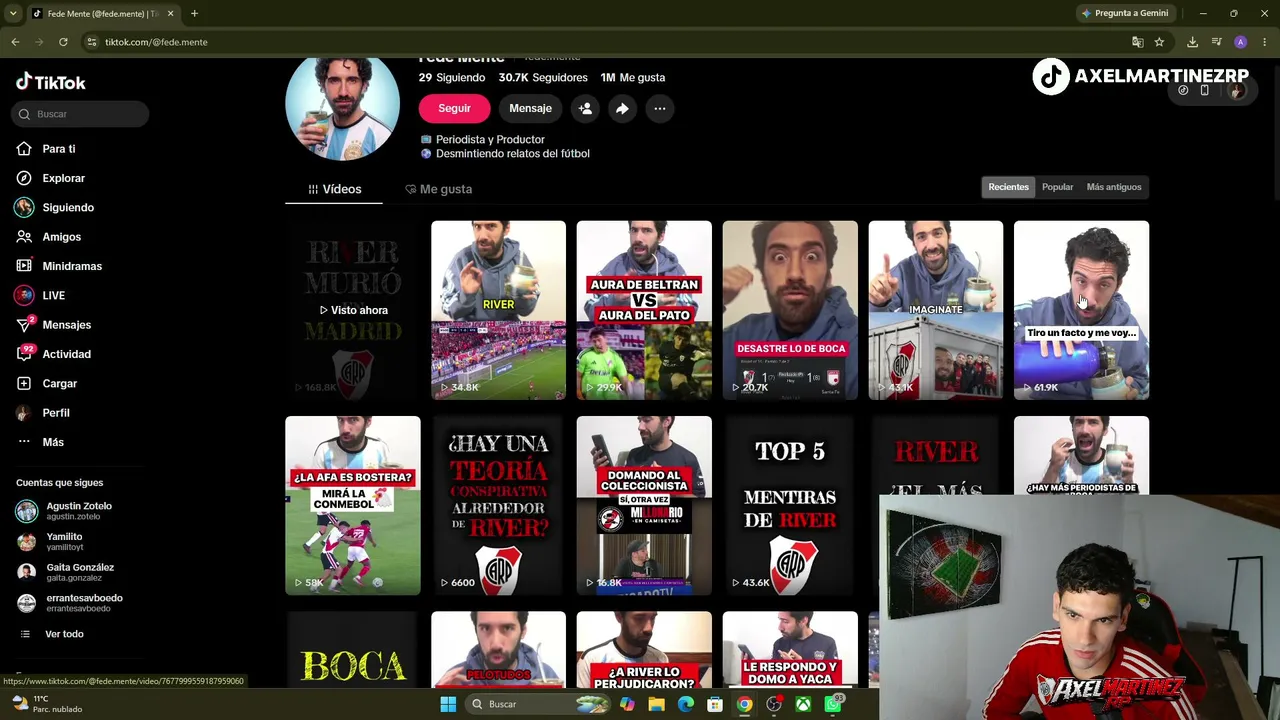This screenshot has width=1280, height=720.
Task: Expand the Chrome tab search dropdown
Action: pyautogui.click(x=13, y=13)
